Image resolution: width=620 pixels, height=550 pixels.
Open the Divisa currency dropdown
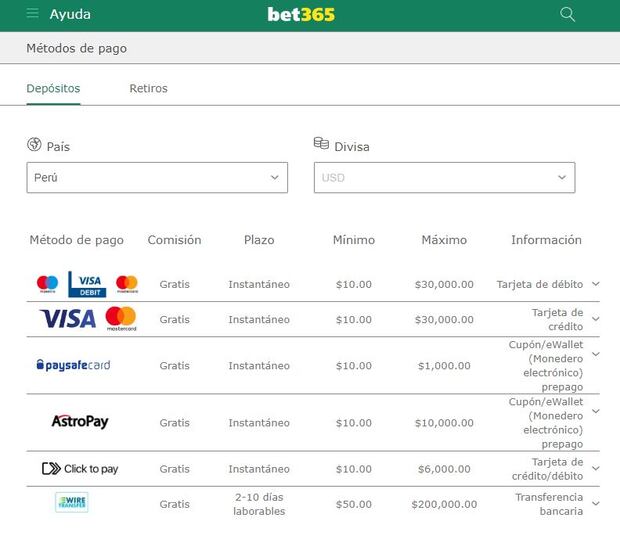click(x=444, y=177)
